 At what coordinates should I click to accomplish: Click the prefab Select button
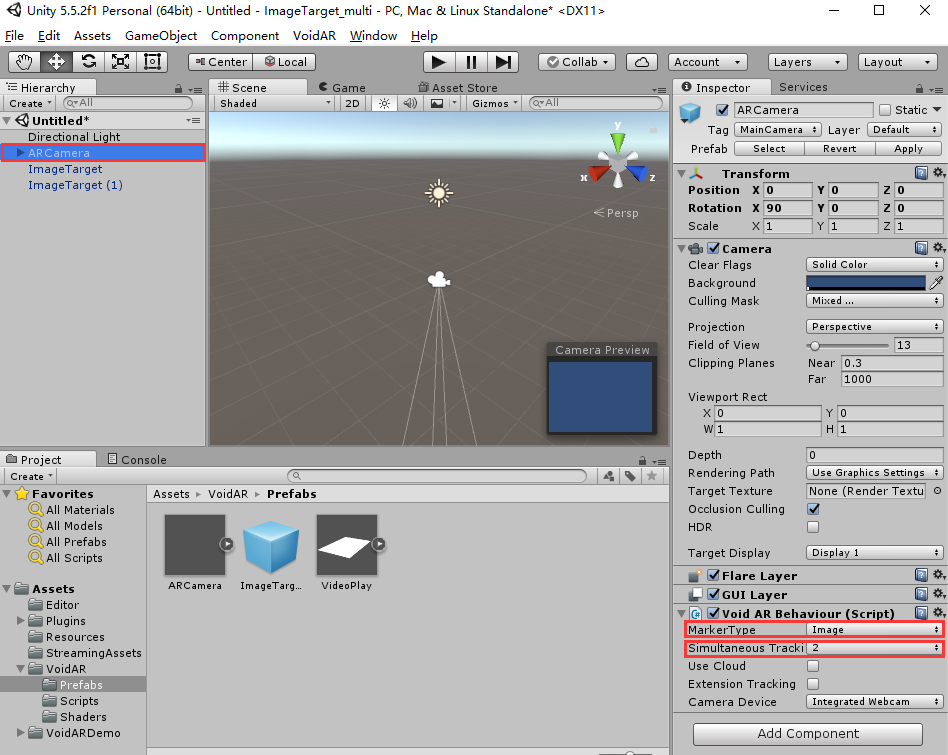click(x=769, y=149)
